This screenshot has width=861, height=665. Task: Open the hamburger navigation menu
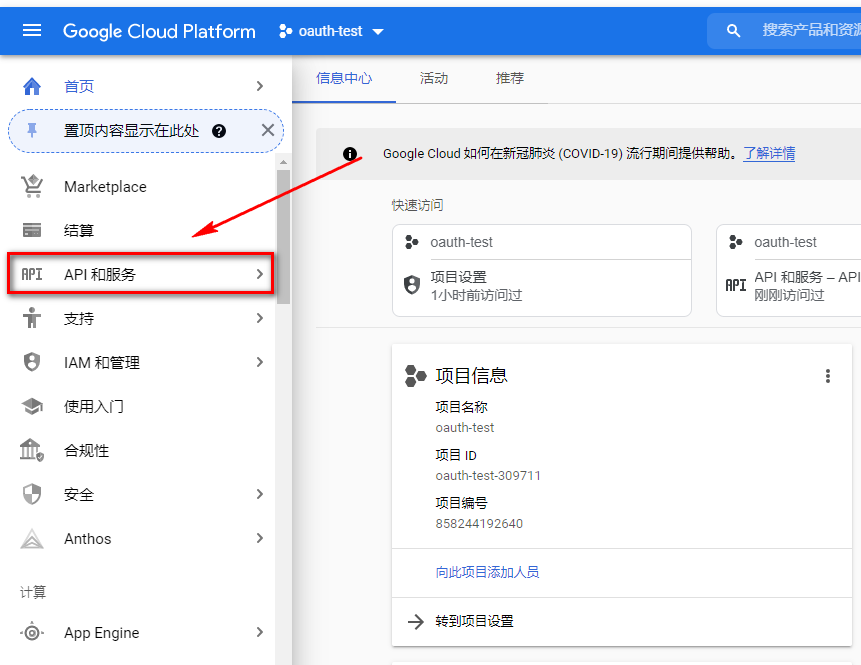(32, 31)
